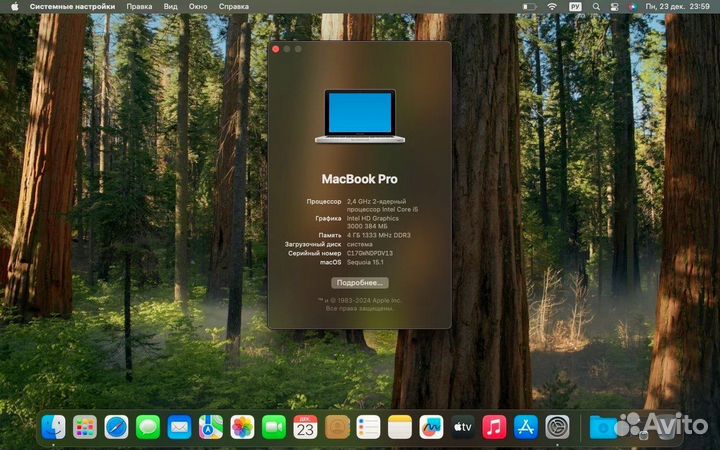The width and height of the screenshot is (720, 450).
Task: Click the 4 ГБ 1333 MHz DDR3 value
Action: (x=378, y=235)
